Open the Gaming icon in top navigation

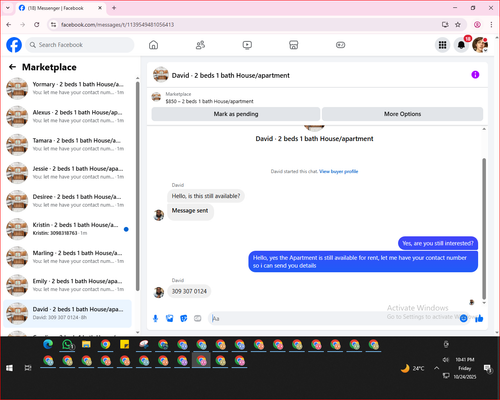coord(340,45)
